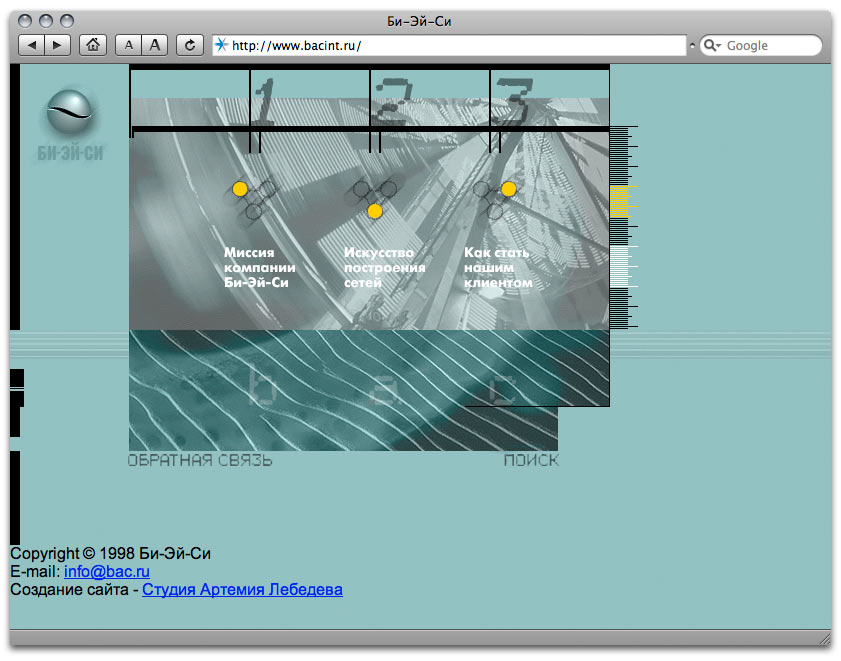Go to the home page via house icon

(93, 45)
